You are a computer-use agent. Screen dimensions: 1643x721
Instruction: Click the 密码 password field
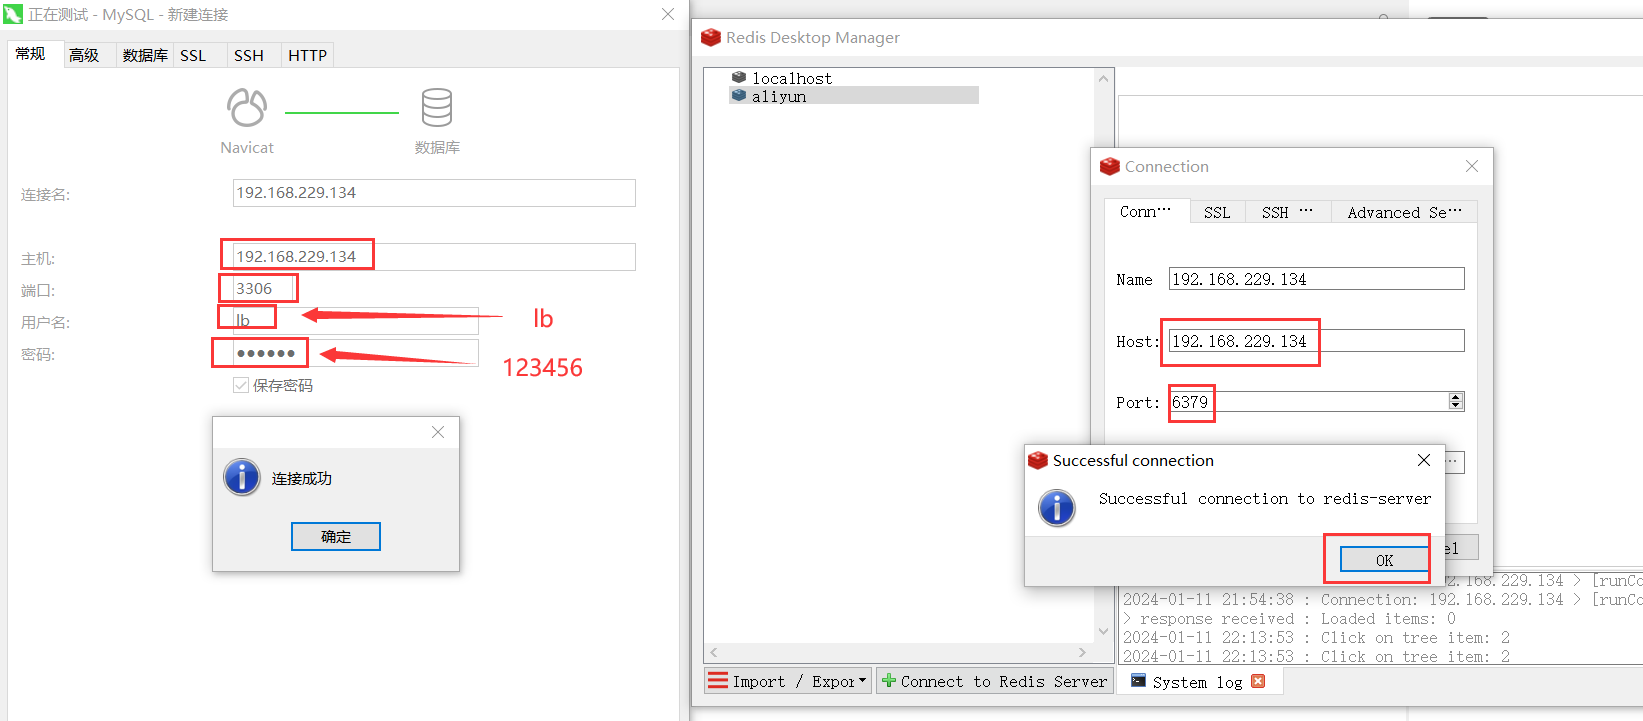355,353
